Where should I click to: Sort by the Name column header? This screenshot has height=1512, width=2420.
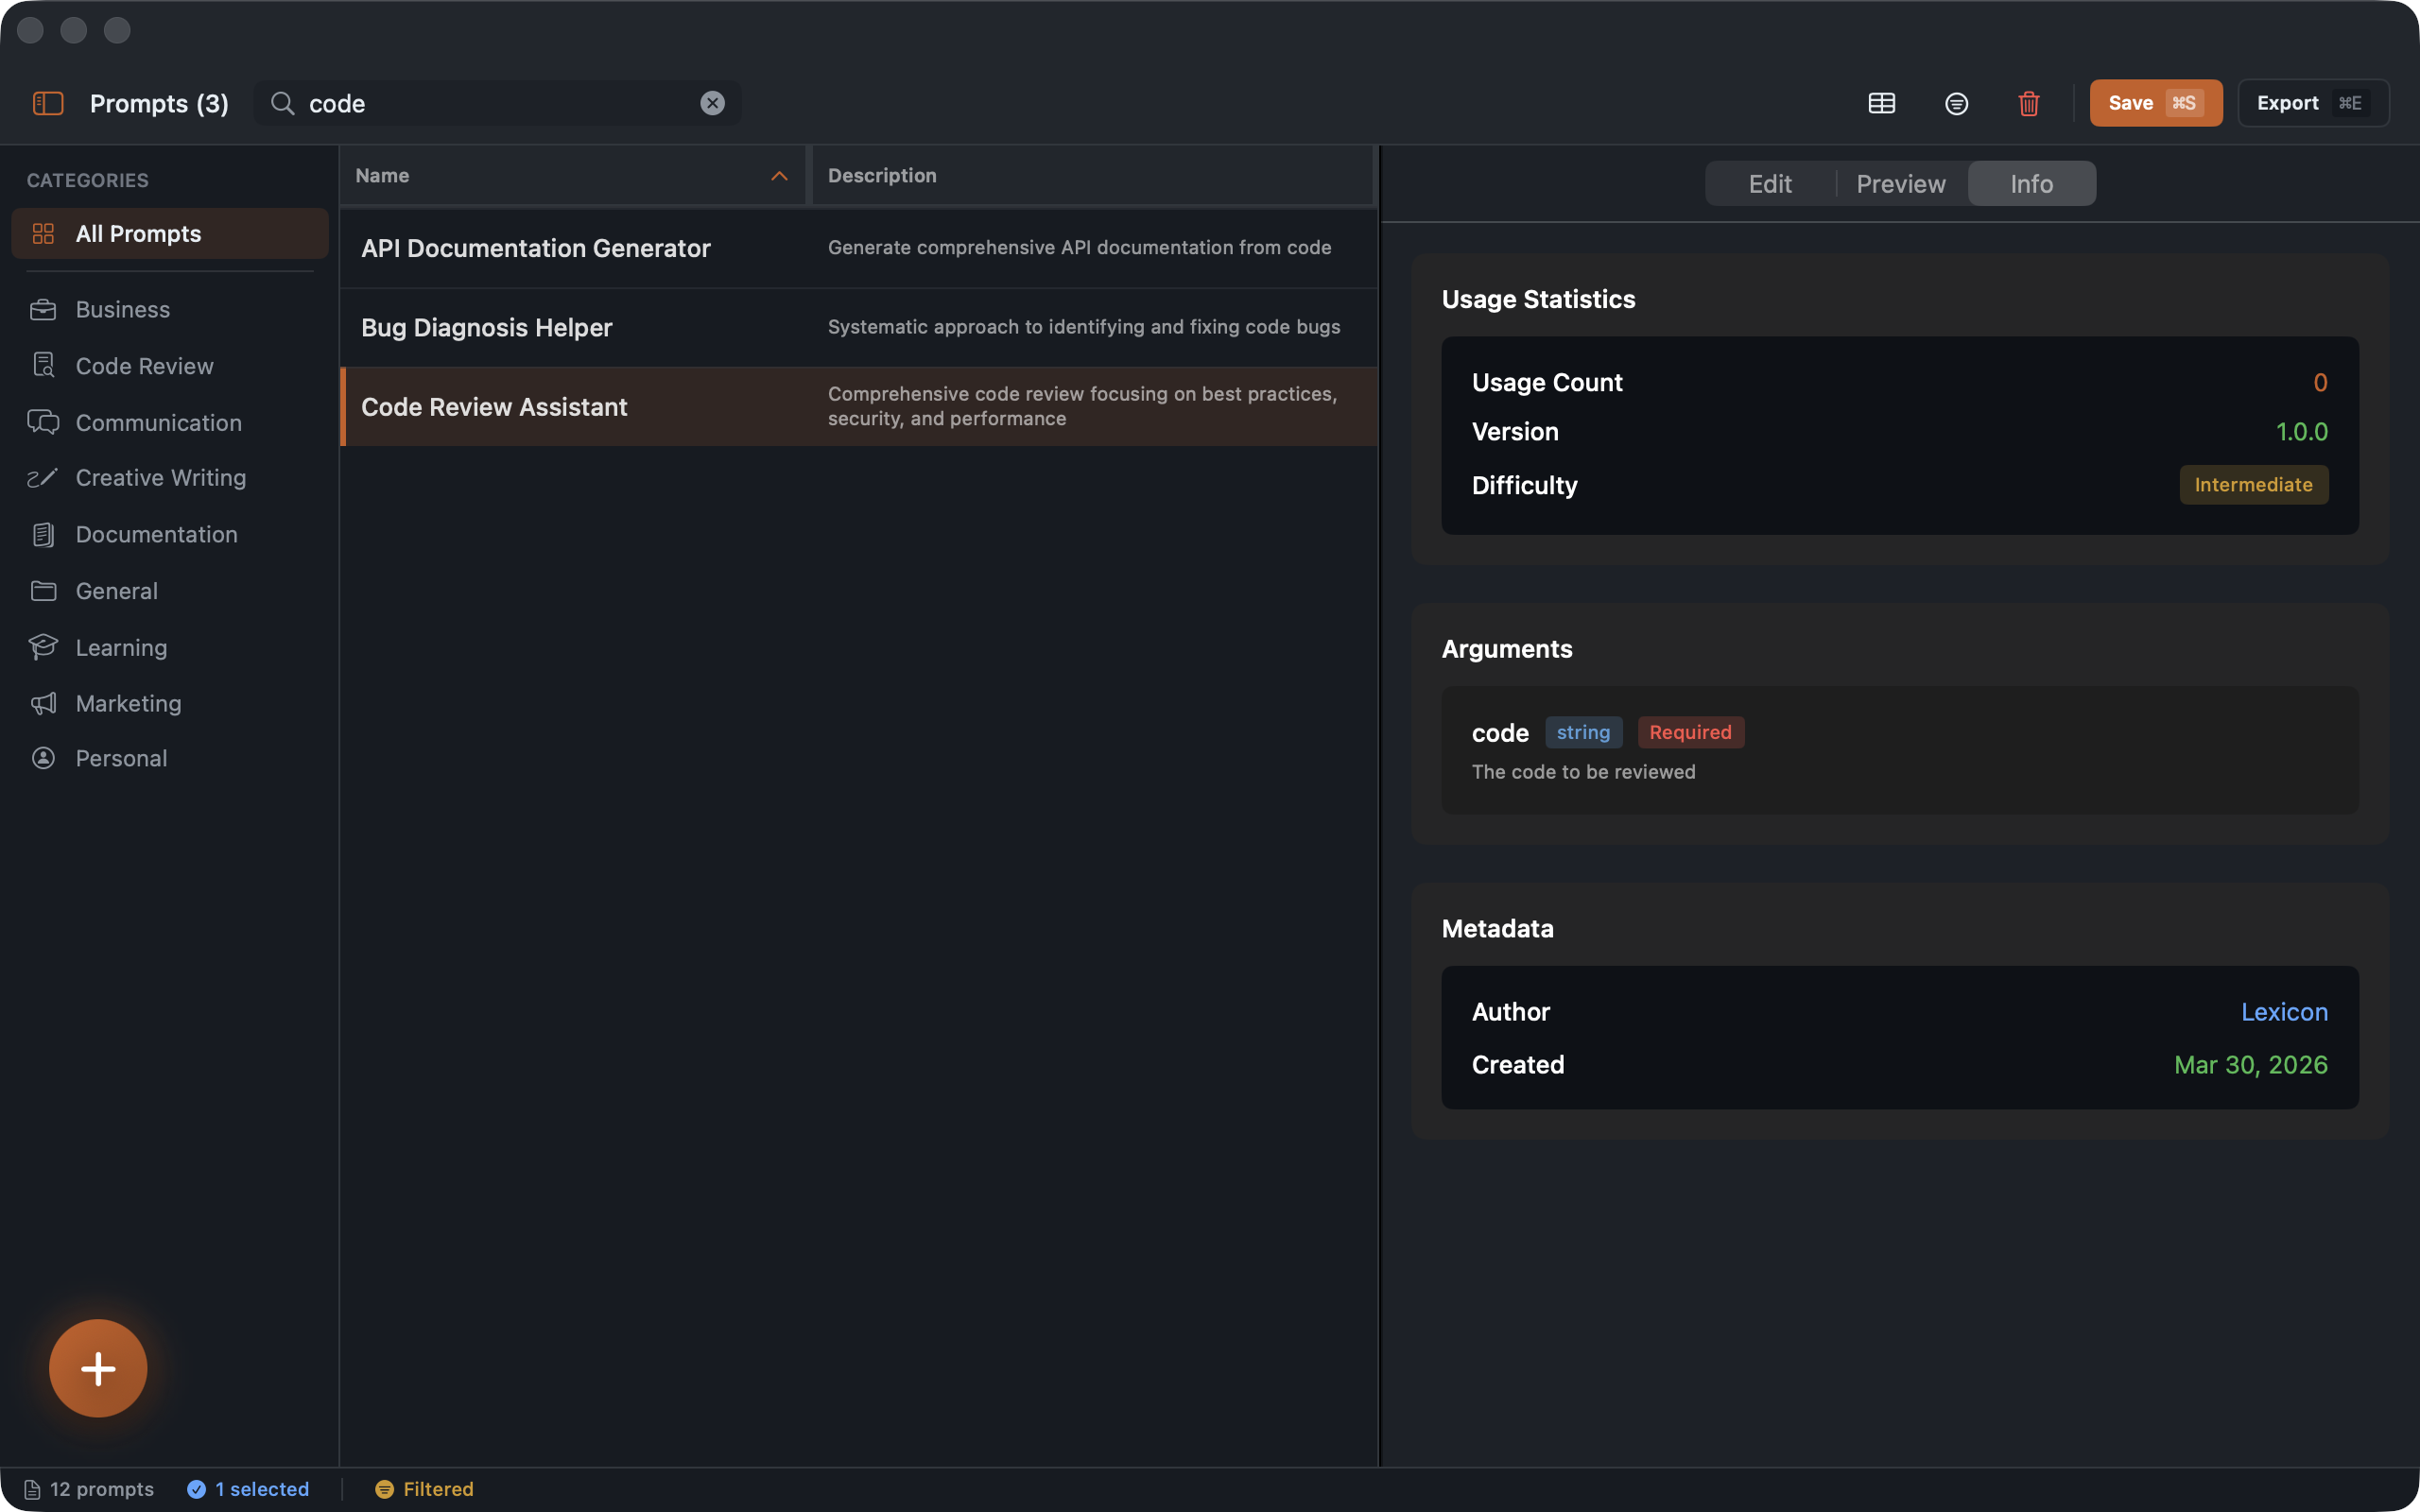pyautogui.click(x=572, y=176)
